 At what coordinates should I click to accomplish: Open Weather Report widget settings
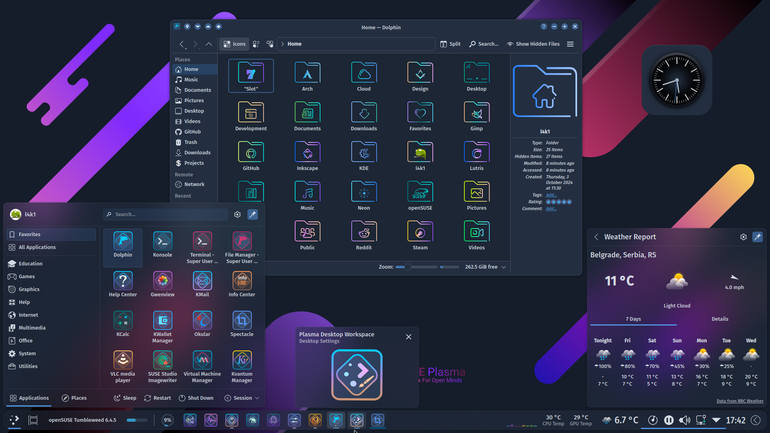(x=743, y=237)
